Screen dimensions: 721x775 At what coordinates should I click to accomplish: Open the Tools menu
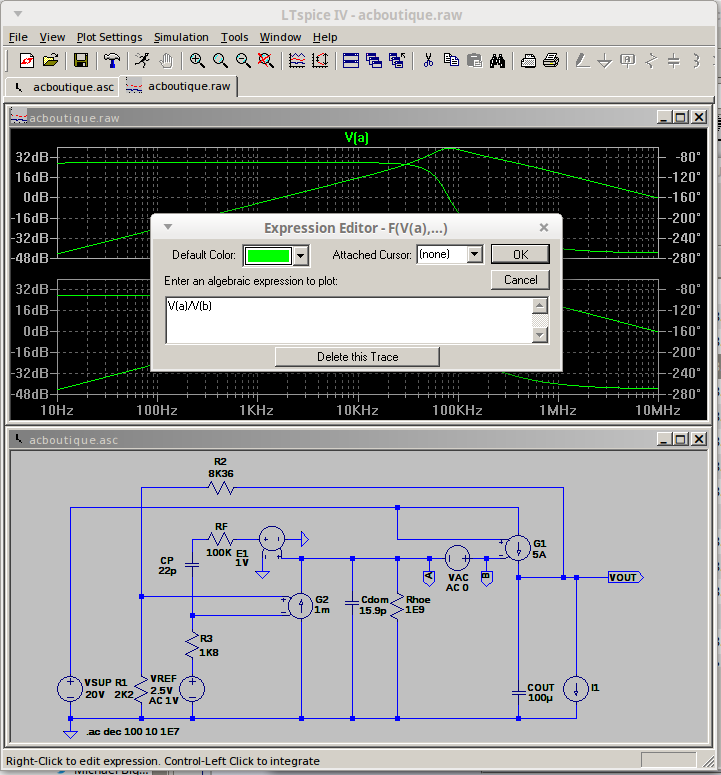pos(234,37)
